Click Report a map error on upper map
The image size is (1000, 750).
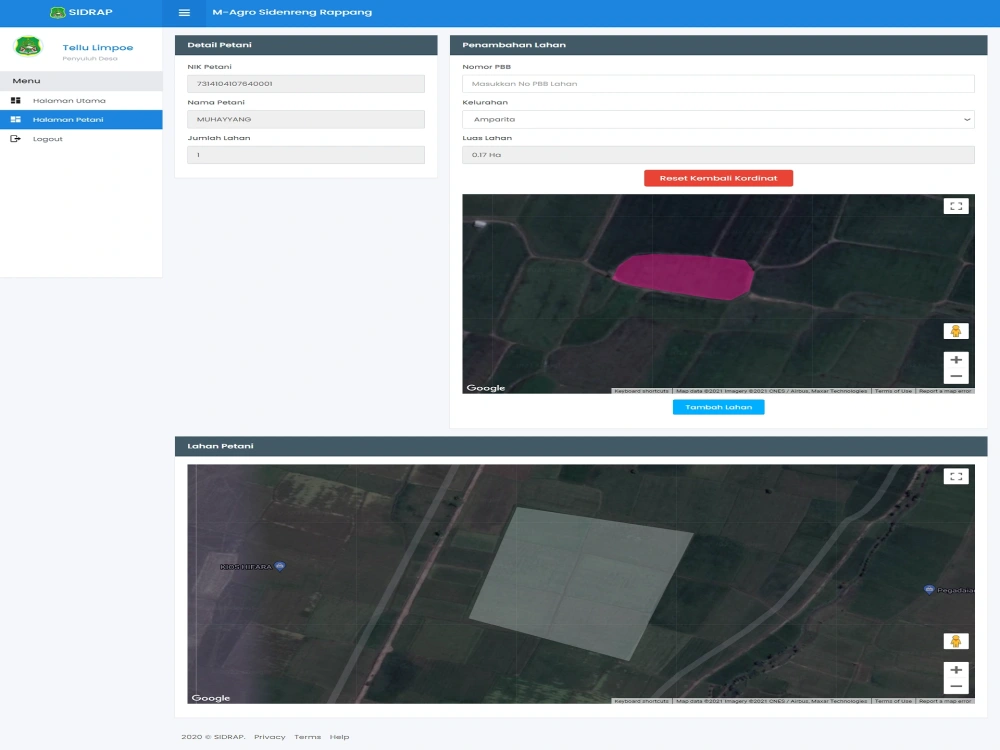(x=945, y=391)
